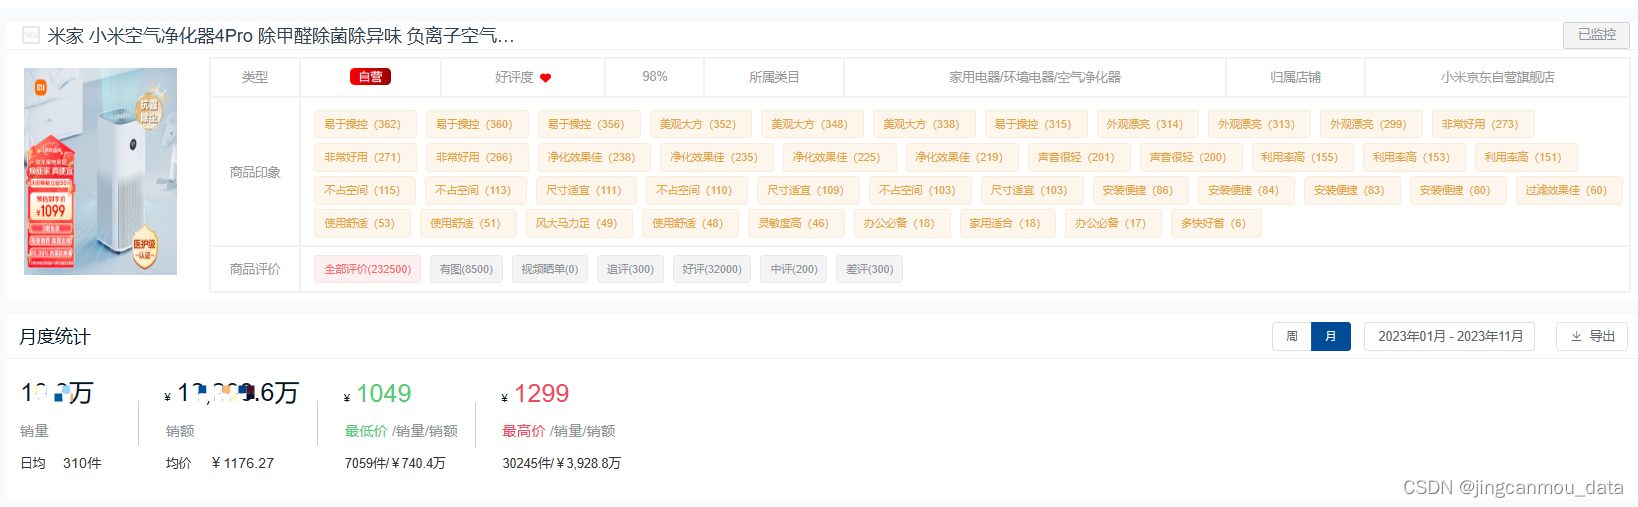Open the category 家用电器/环境电器/空气净化器

1035,77
